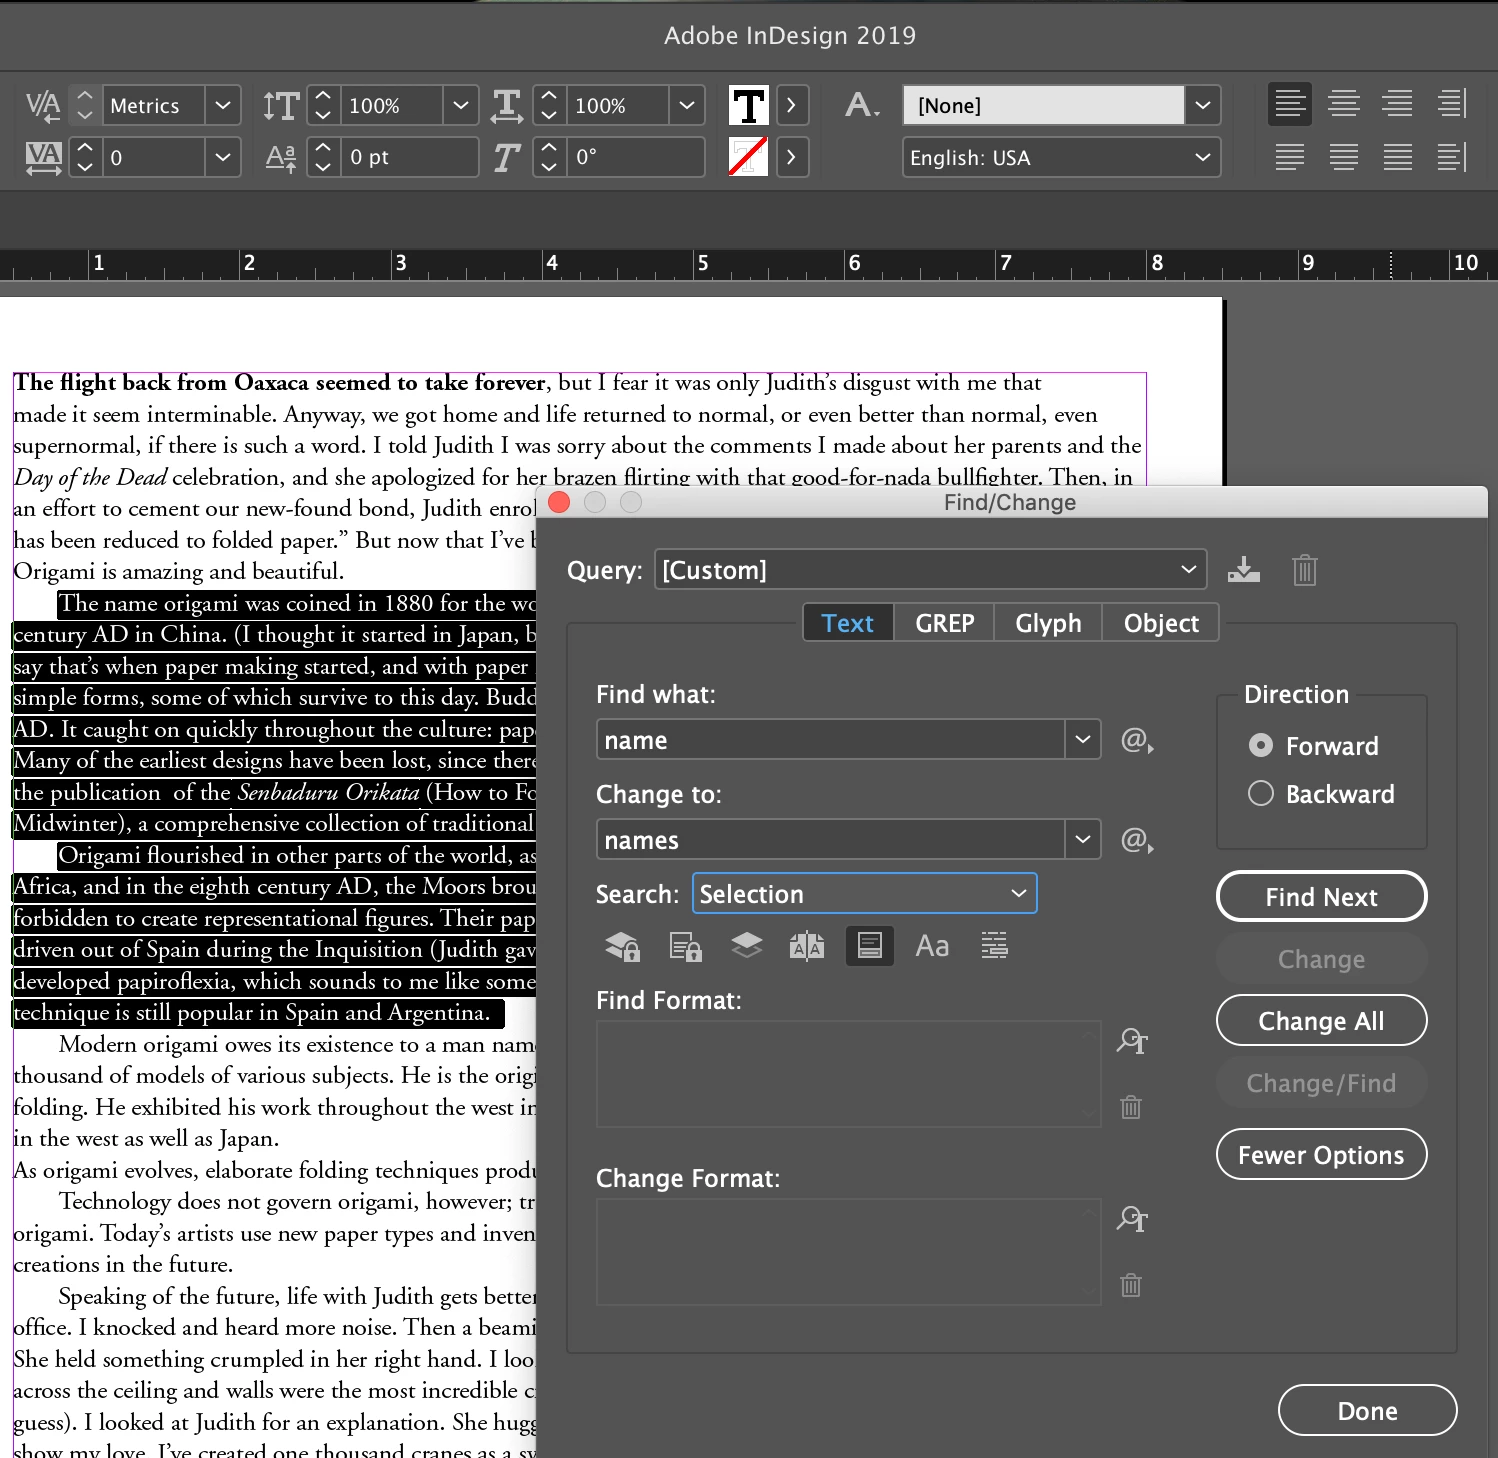Screen dimensions: 1498x1458
Task: Switch to the Glyph tab
Action: tap(1048, 623)
